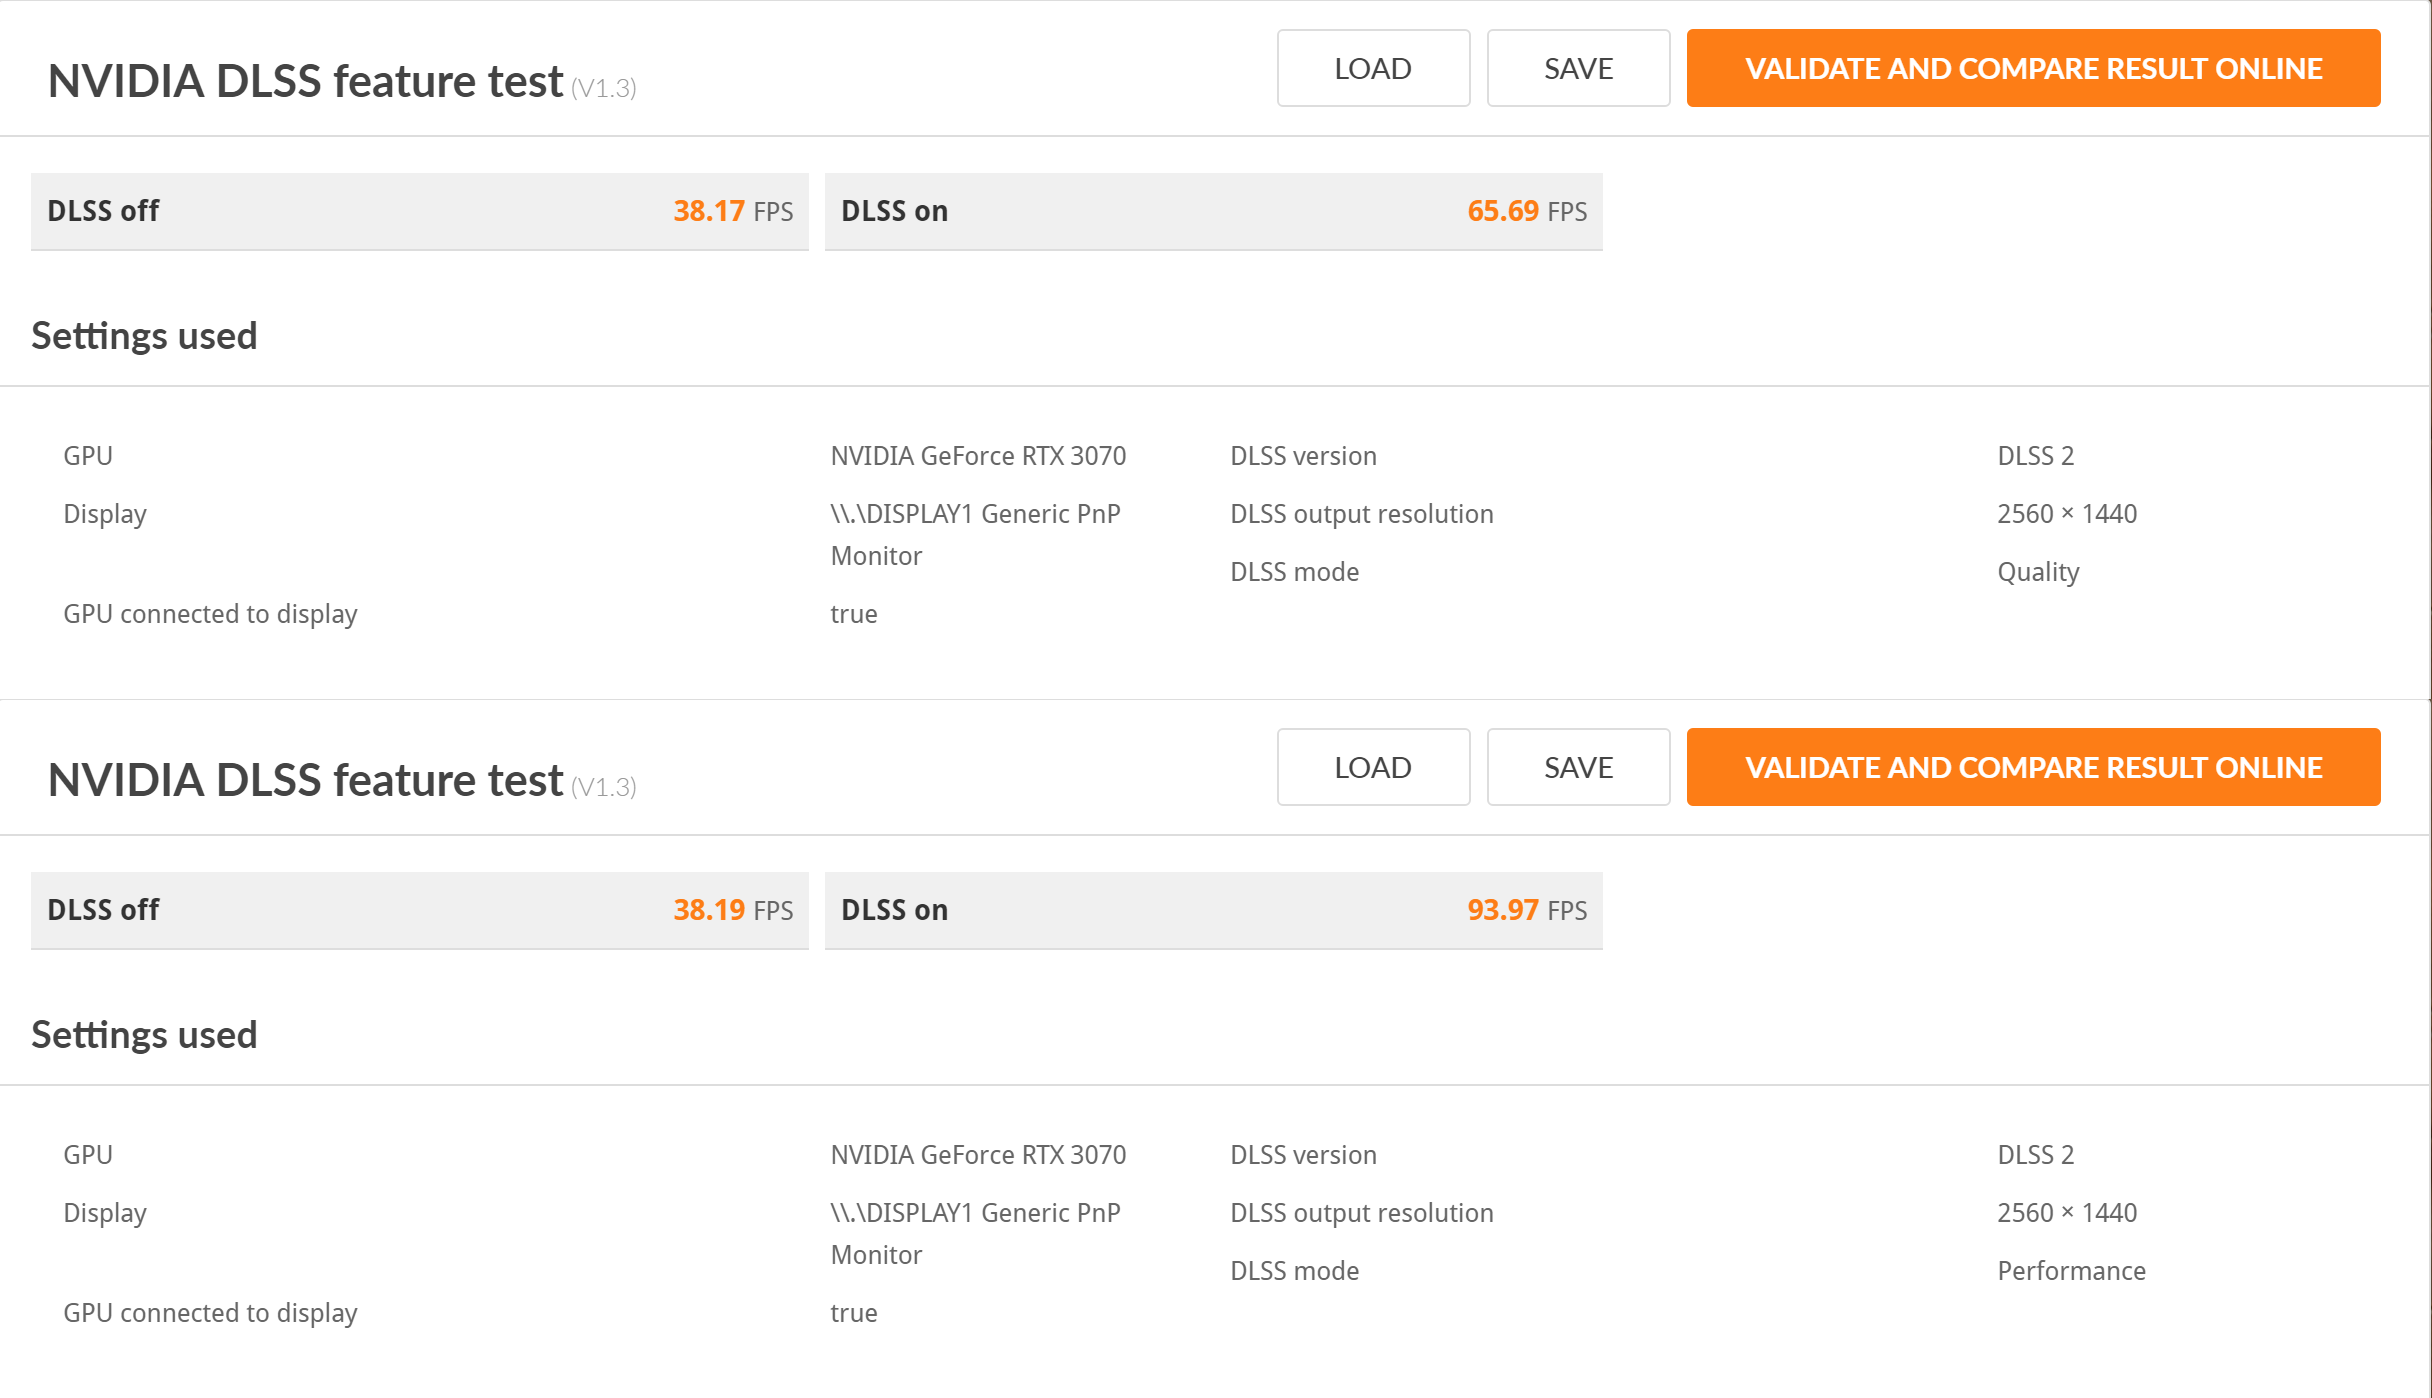Screen dimensions: 2432x1398
Task: Click NVIDIA GeForce RTX 3070 in the second result
Action: [978, 1155]
